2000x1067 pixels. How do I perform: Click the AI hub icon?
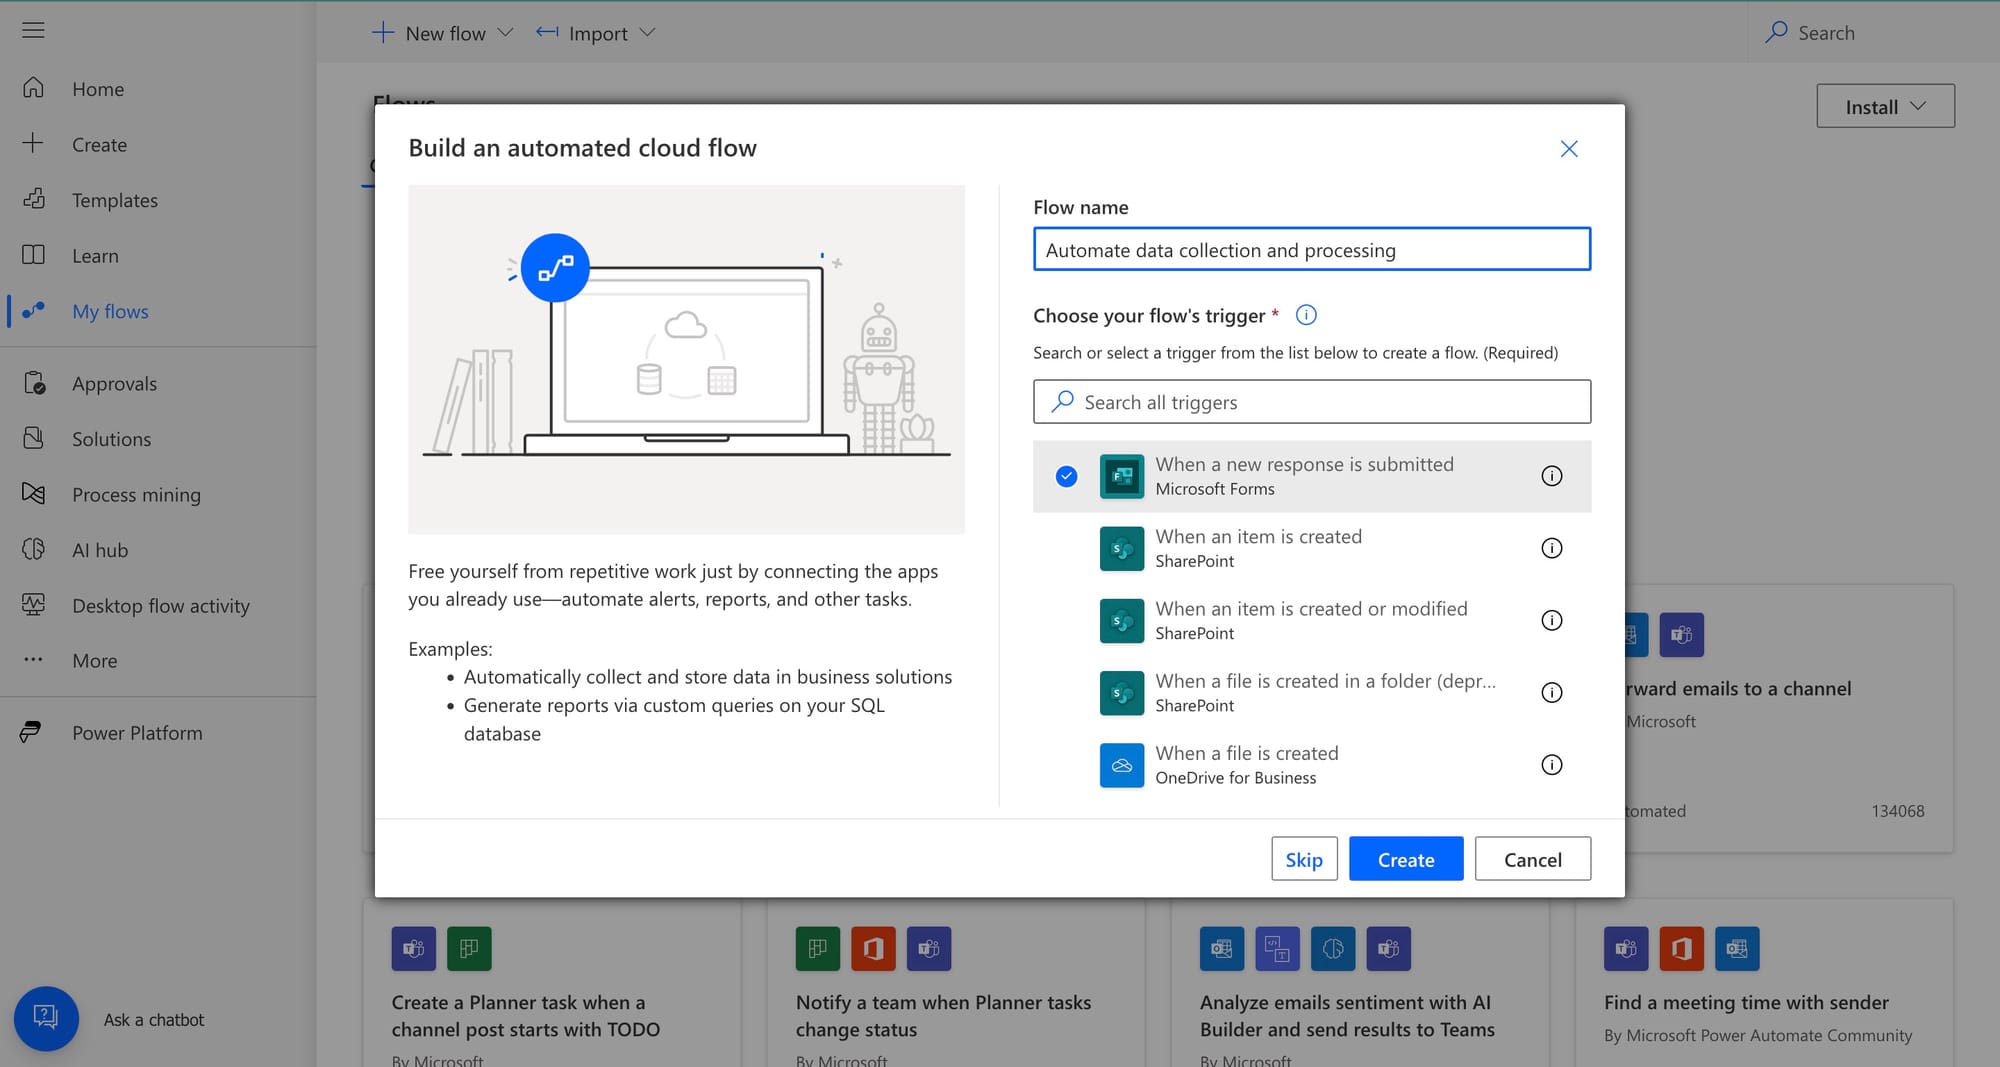(x=33, y=549)
